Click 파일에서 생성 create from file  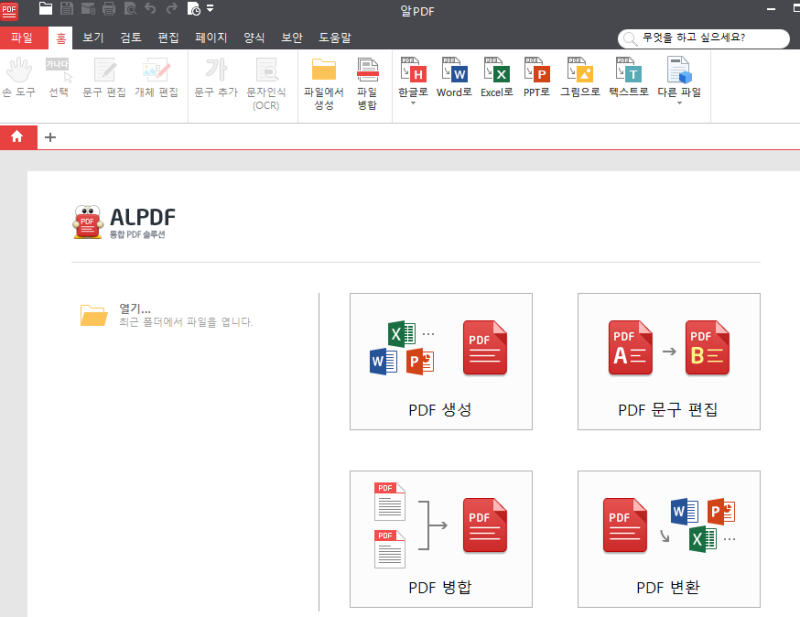[x=324, y=84]
